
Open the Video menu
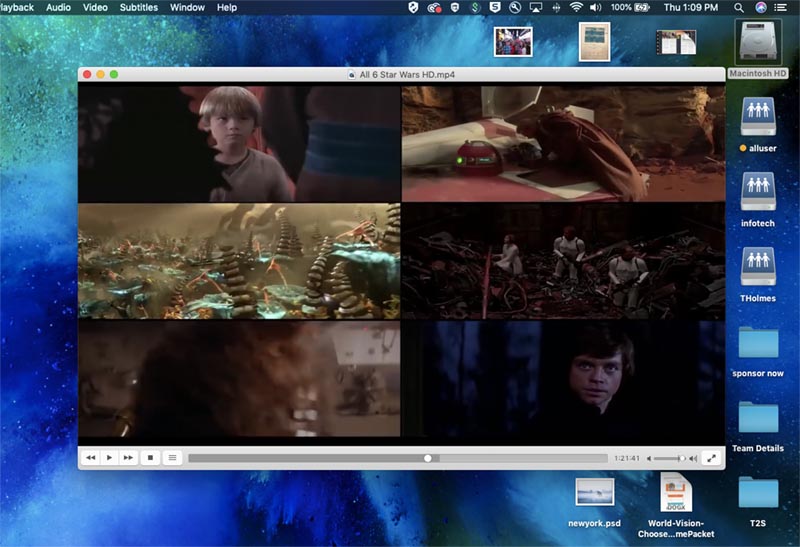coord(95,8)
